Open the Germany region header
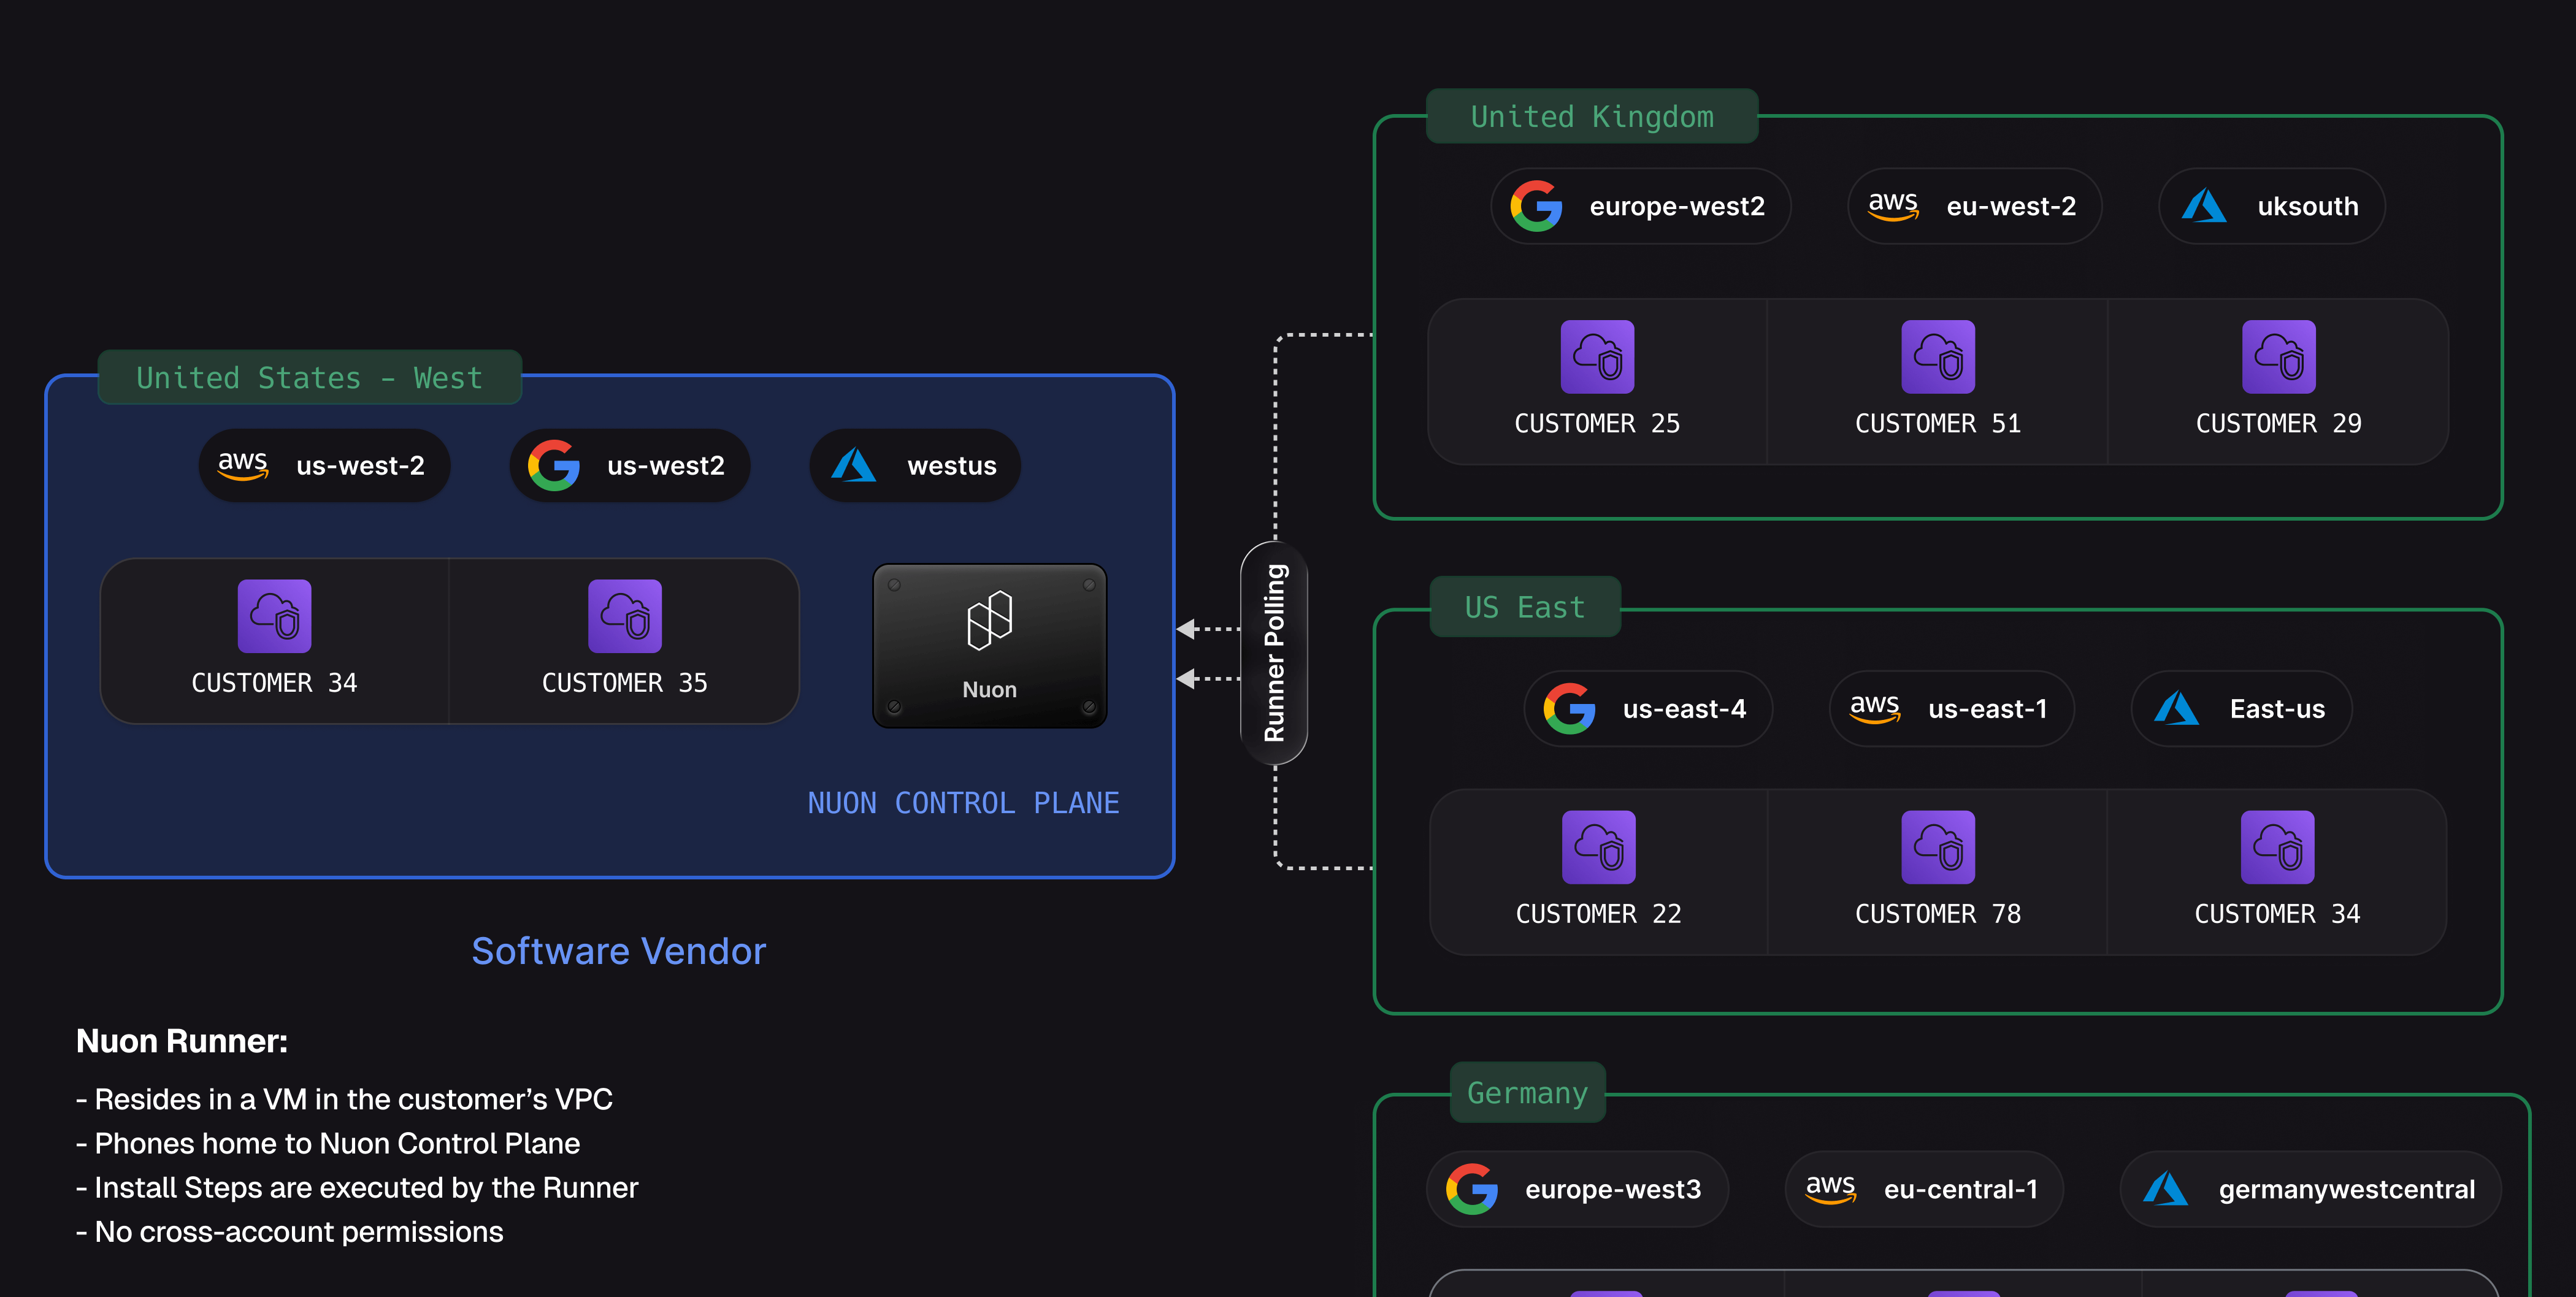Image resolution: width=2576 pixels, height=1297 pixels. pyautogui.click(x=1527, y=1093)
